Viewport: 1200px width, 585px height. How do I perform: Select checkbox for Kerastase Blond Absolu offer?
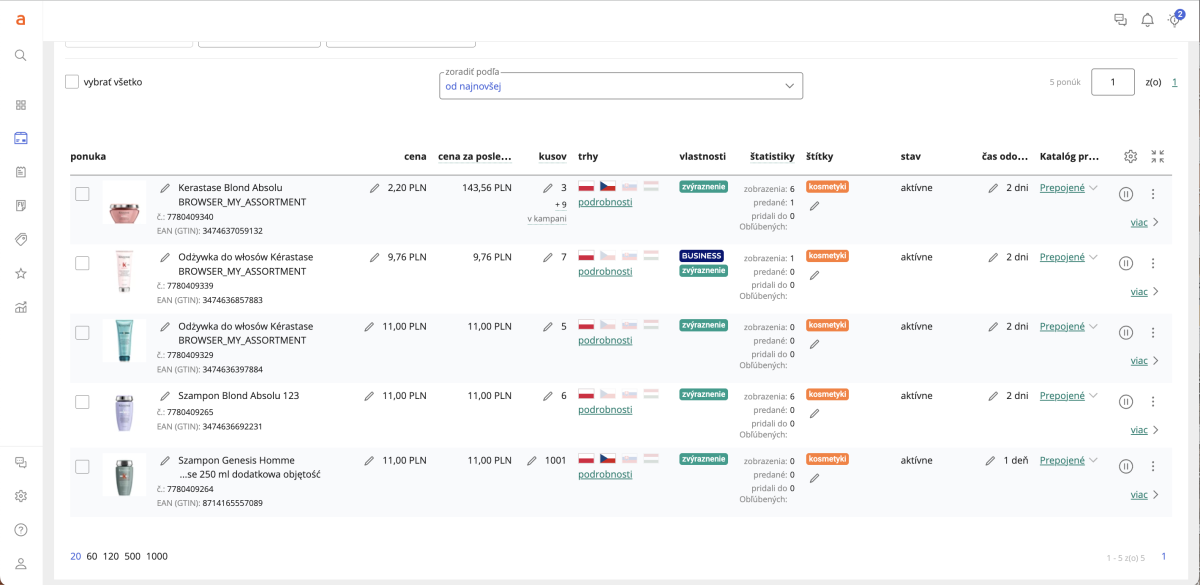point(83,194)
